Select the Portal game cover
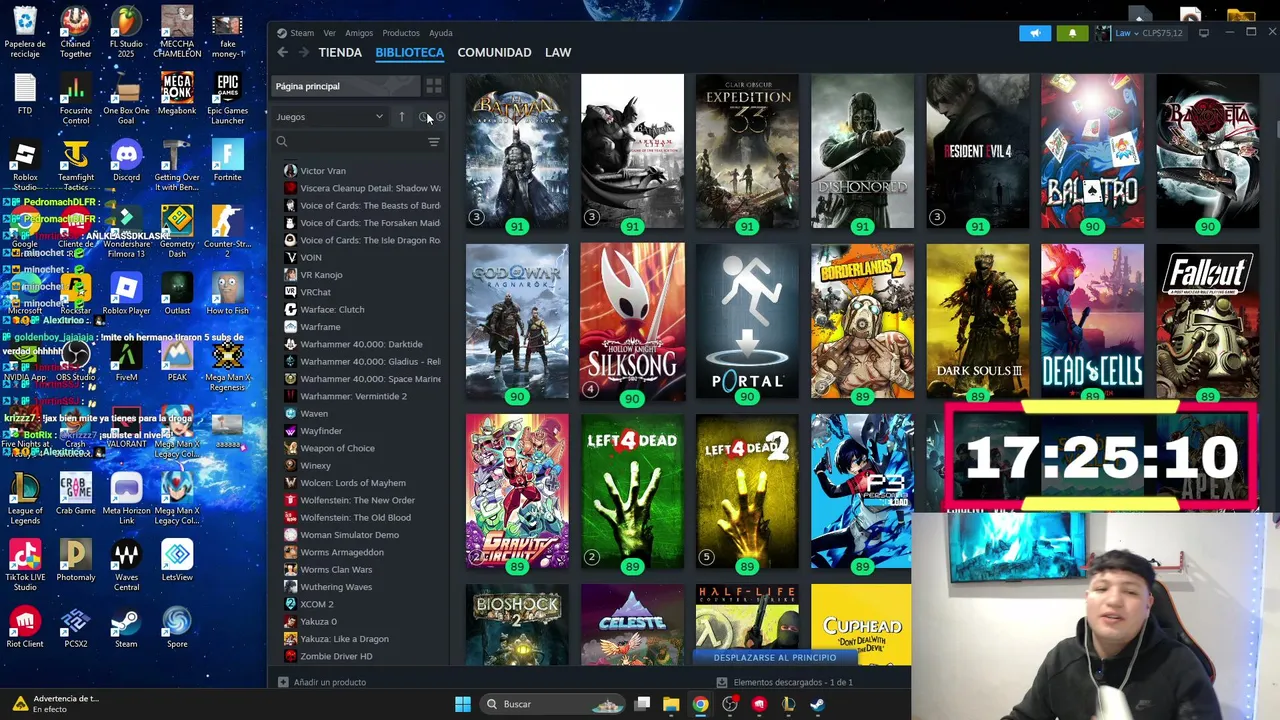 (x=747, y=322)
